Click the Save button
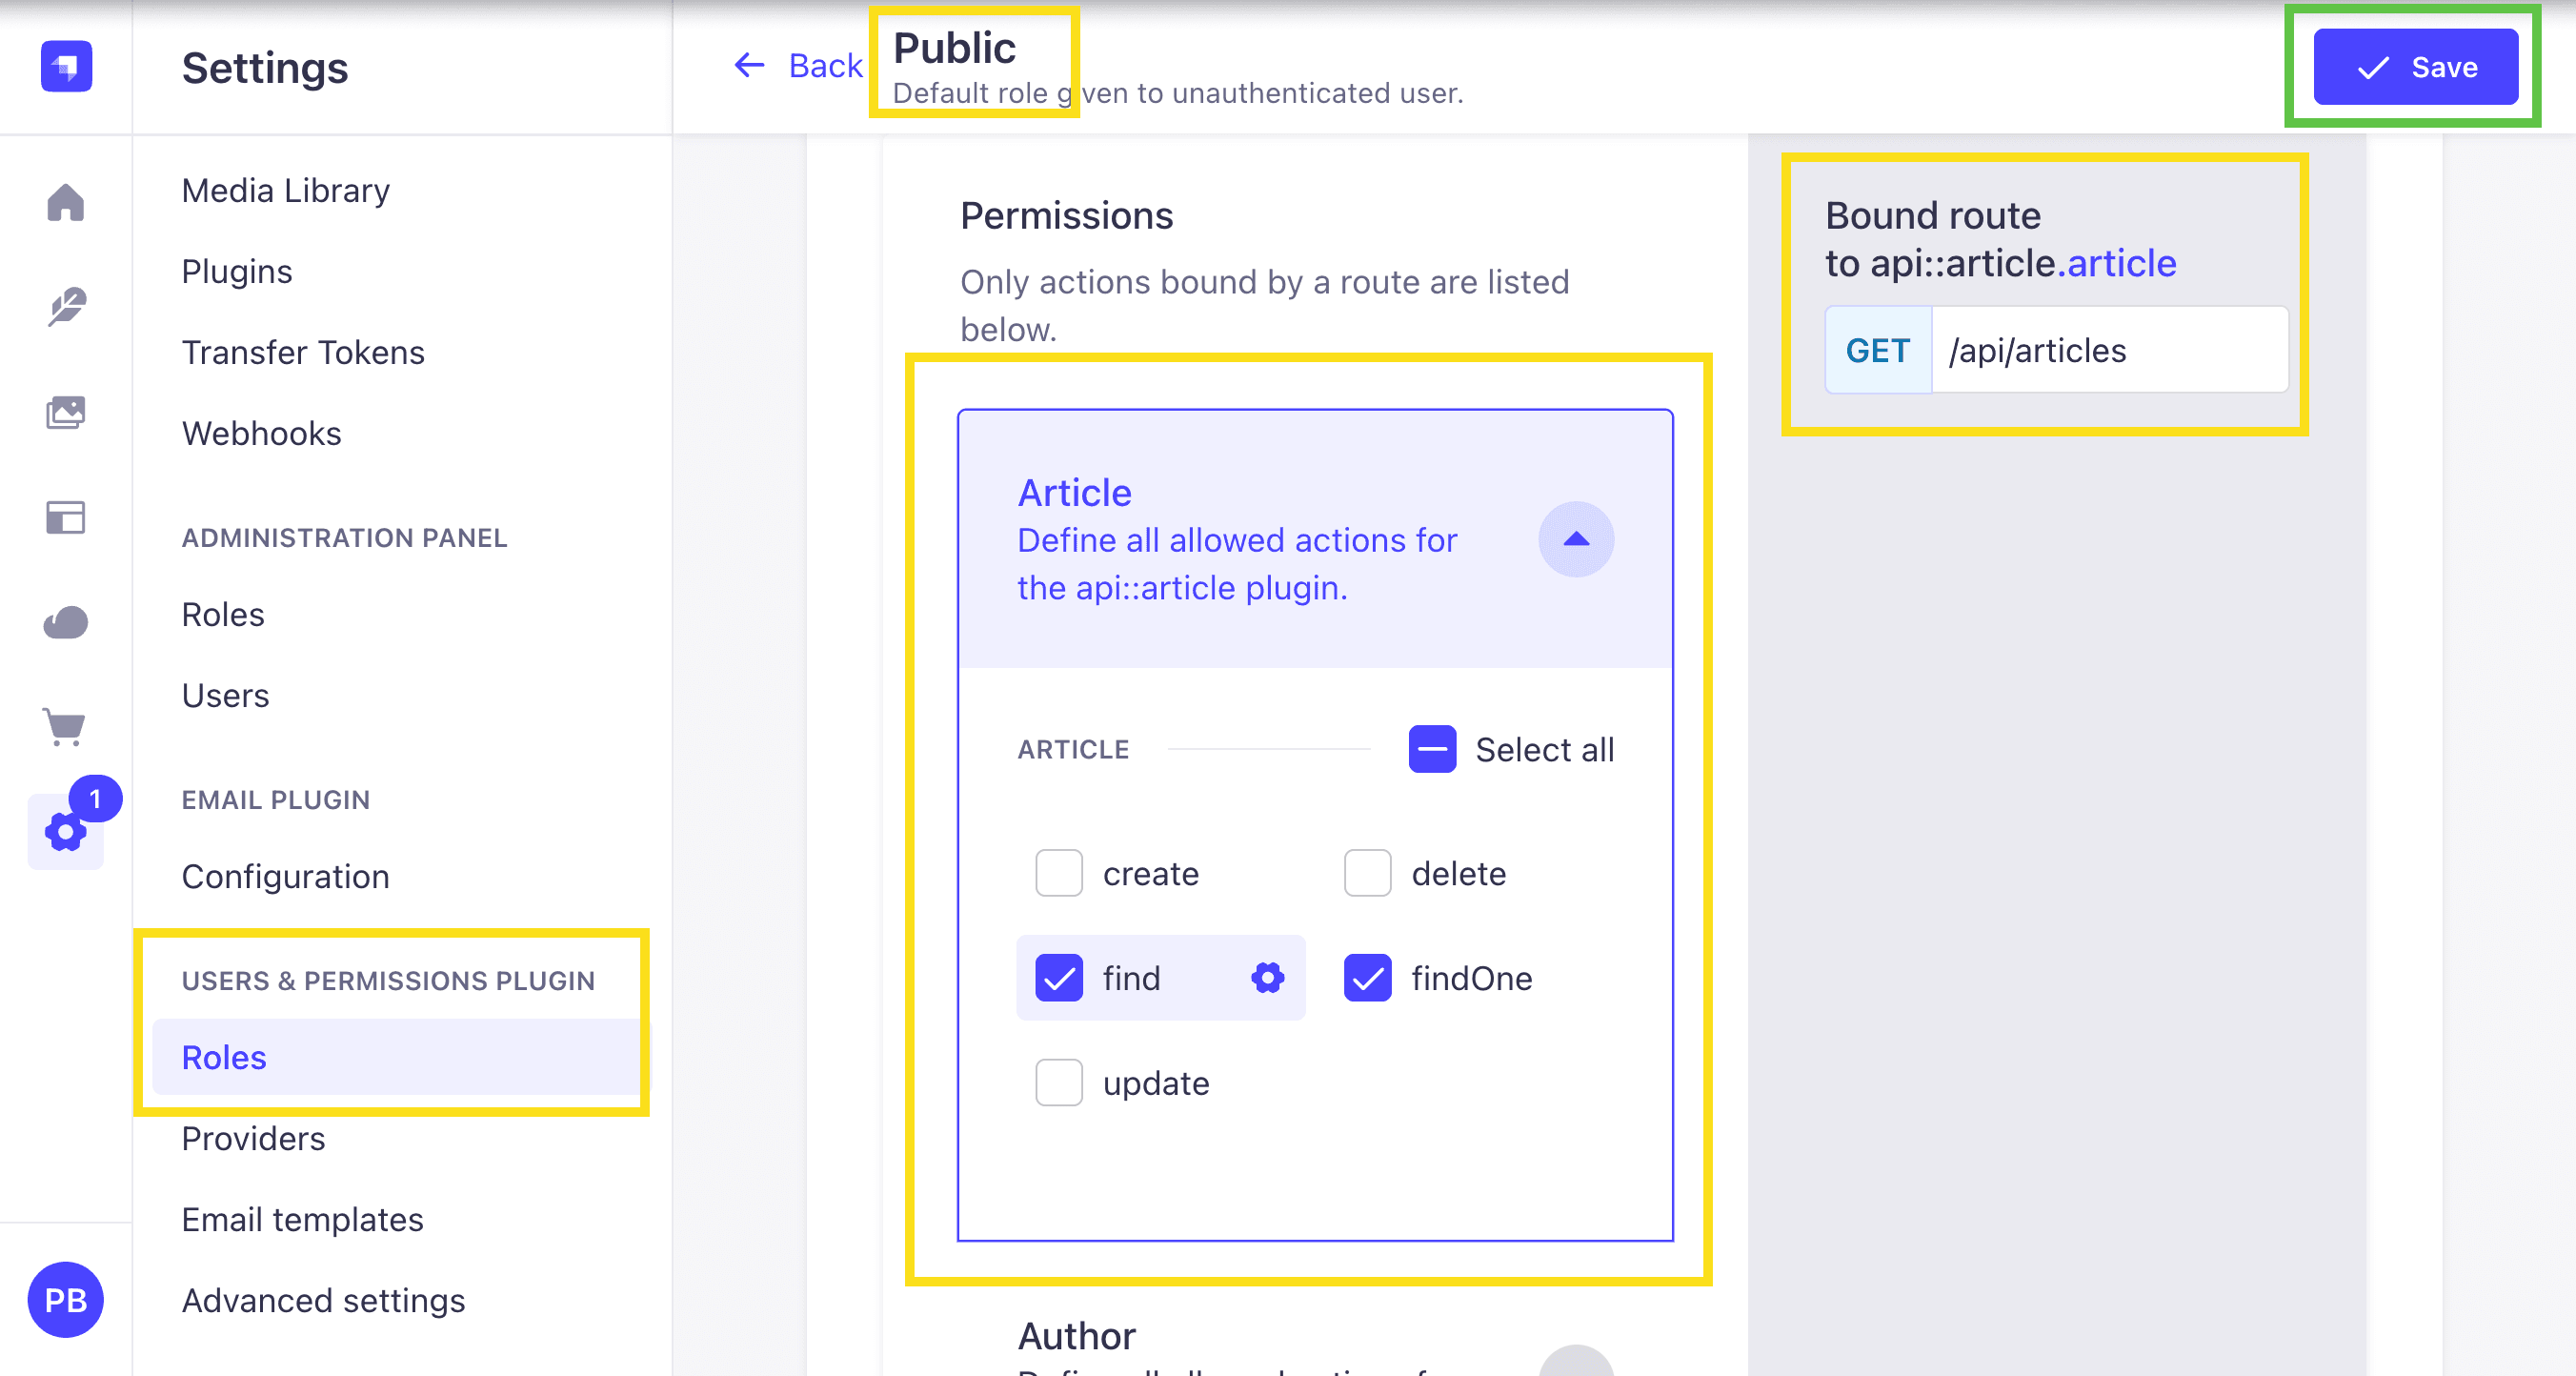The width and height of the screenshot is (2576, 1376). [2415, 67]
